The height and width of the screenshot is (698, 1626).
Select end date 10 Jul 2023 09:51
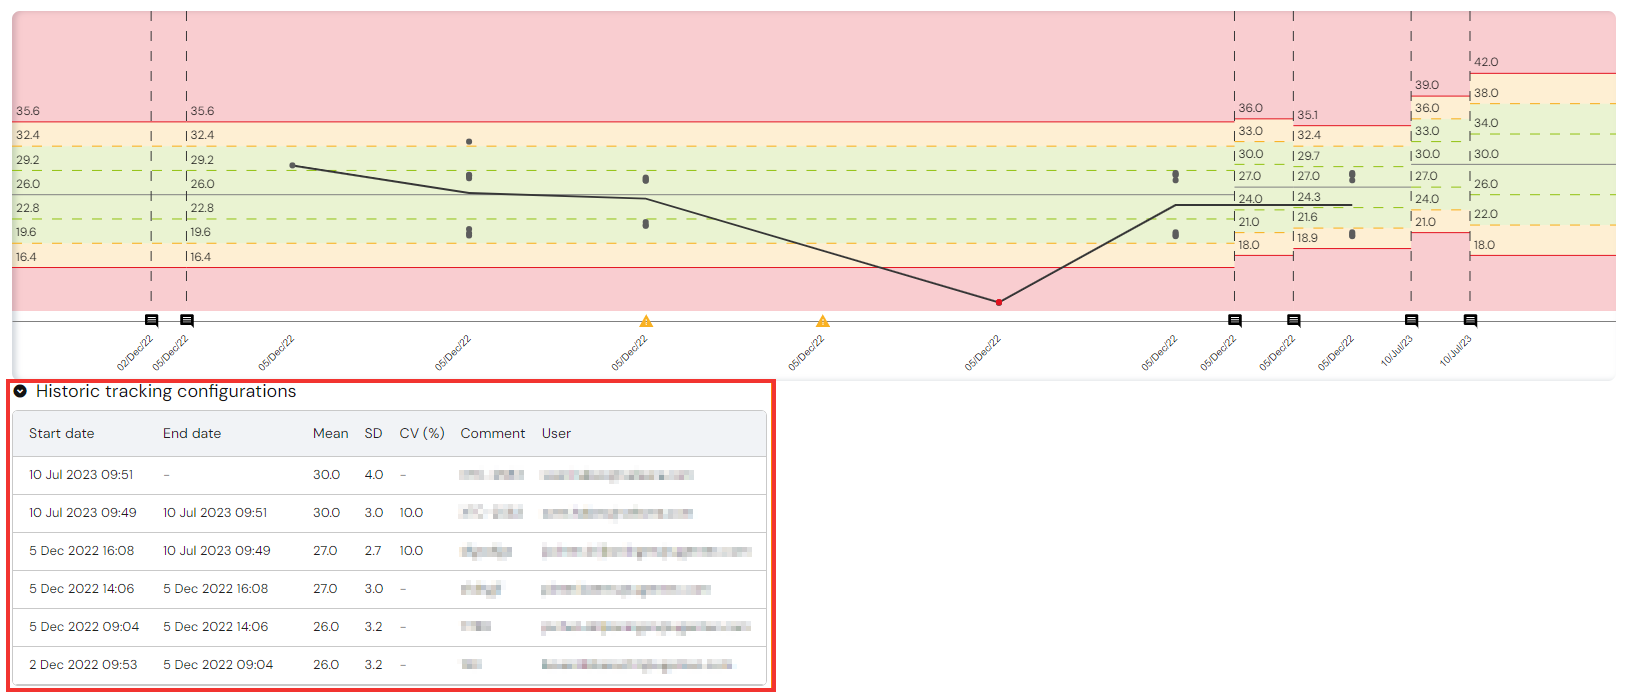point(215,513)
